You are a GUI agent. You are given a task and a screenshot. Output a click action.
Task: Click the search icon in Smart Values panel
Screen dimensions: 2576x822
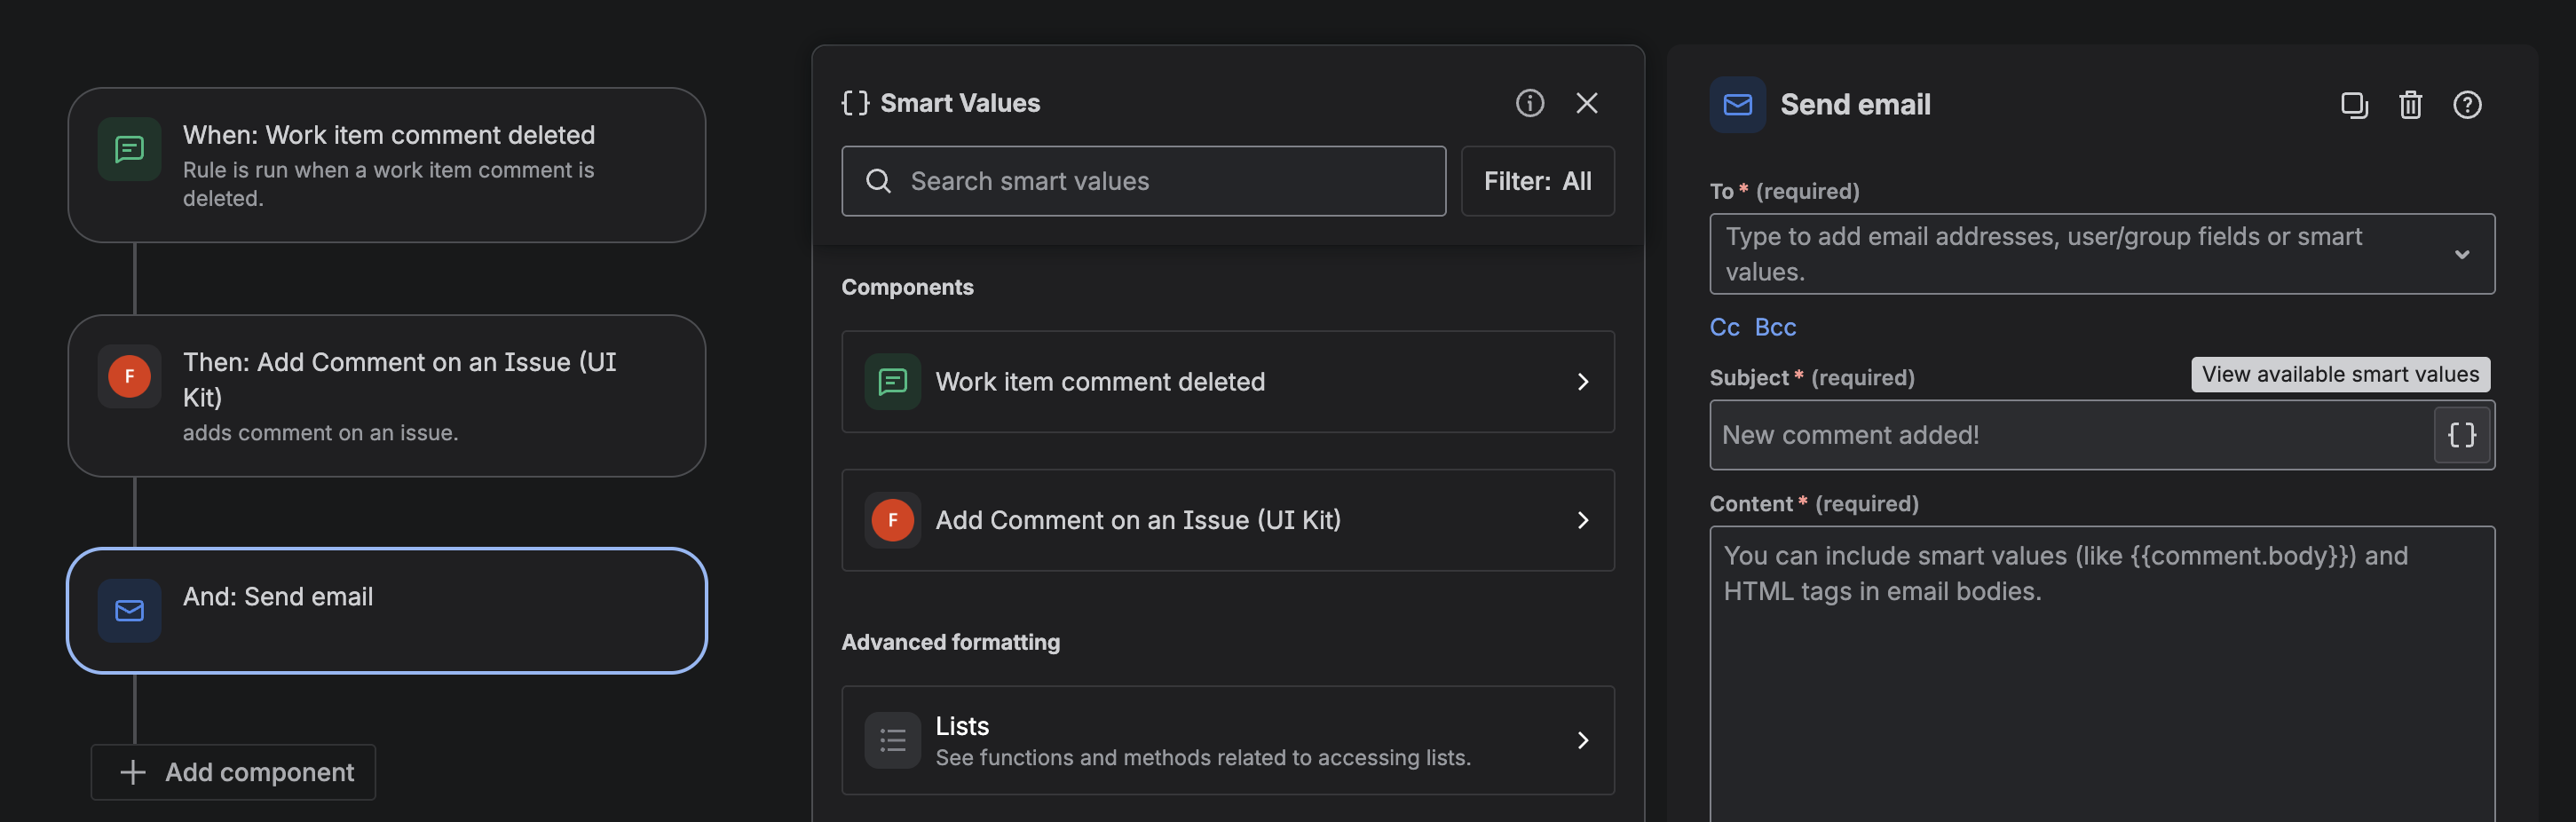[x=879, y=181]
